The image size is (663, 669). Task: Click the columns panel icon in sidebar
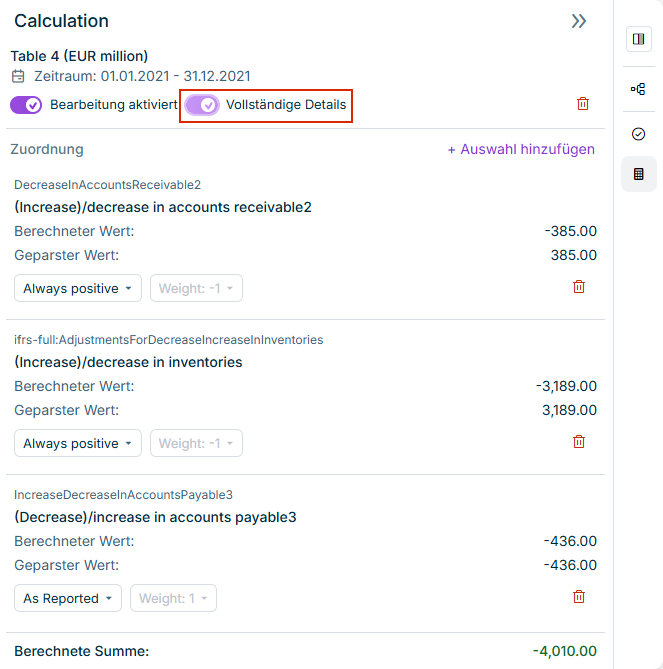pos(638,39)
